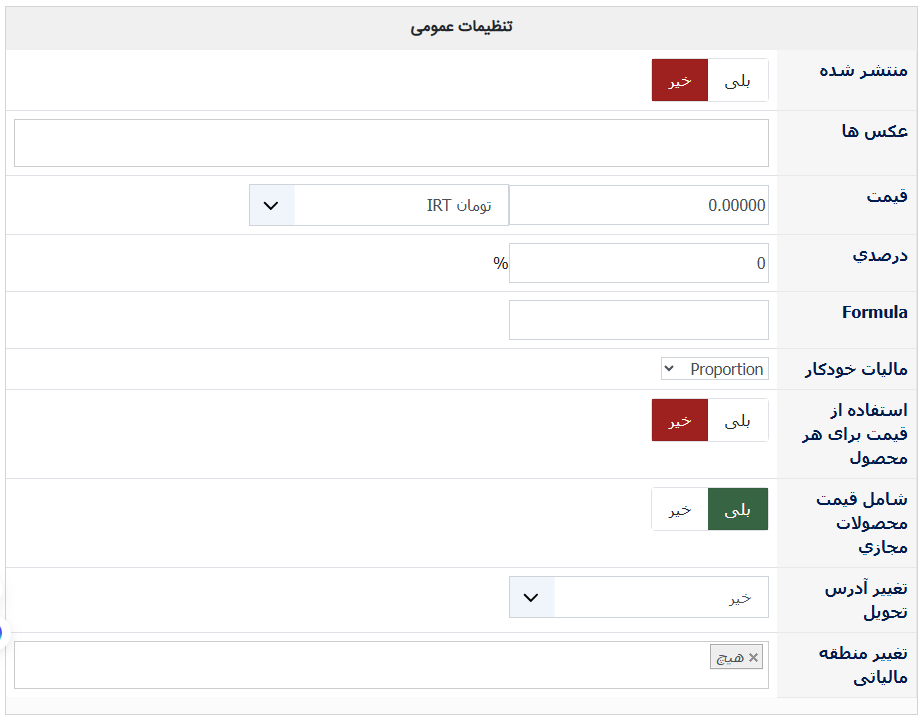The height and width of the screenshot is (722, 923).
Task: Open the تغییر آدرس تحویل dropdown showing خیر
Action: point(660,597)
